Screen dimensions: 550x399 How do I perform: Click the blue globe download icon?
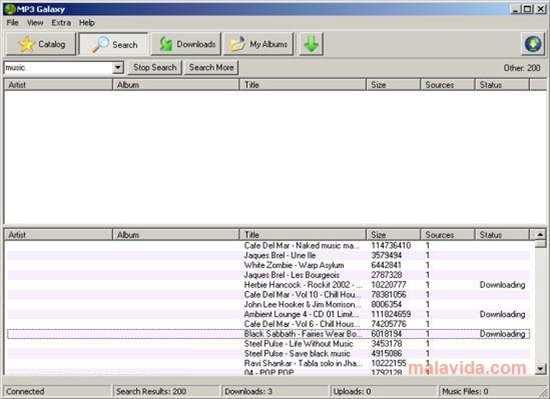point(533,44)
